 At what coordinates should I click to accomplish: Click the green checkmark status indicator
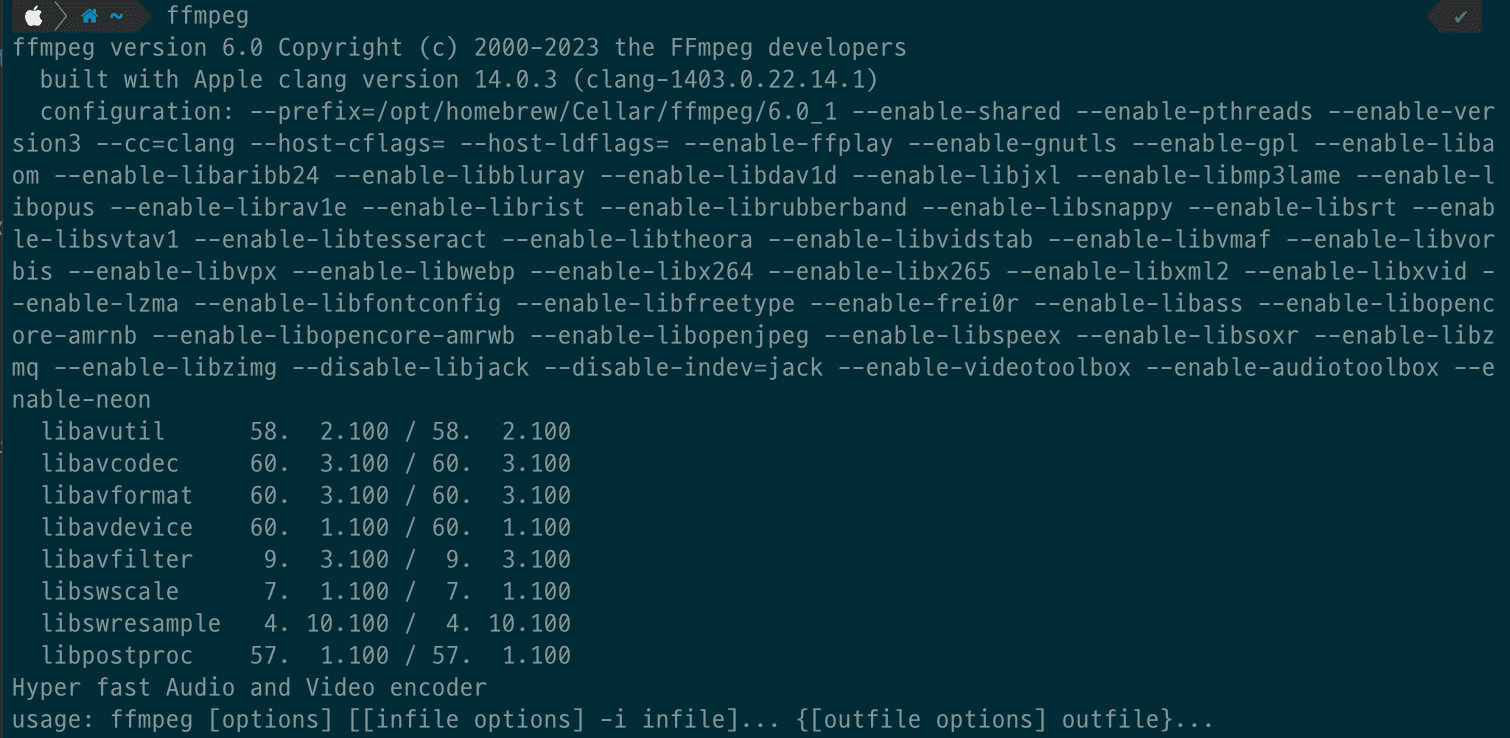(x=1460, y=16)
